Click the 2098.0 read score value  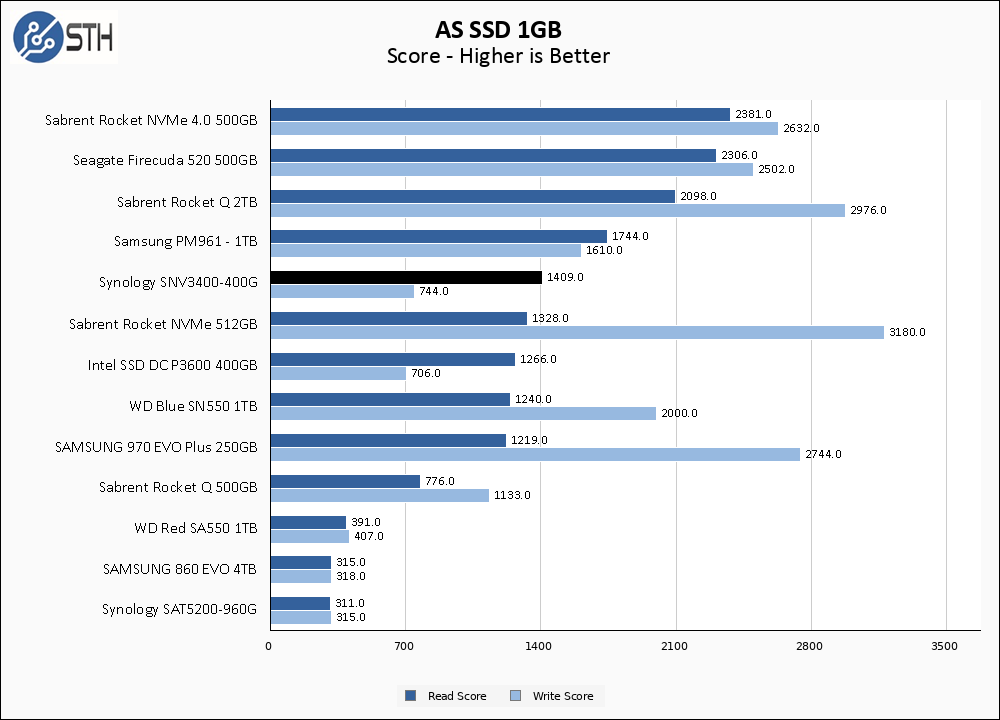click(x=698, y=196)
